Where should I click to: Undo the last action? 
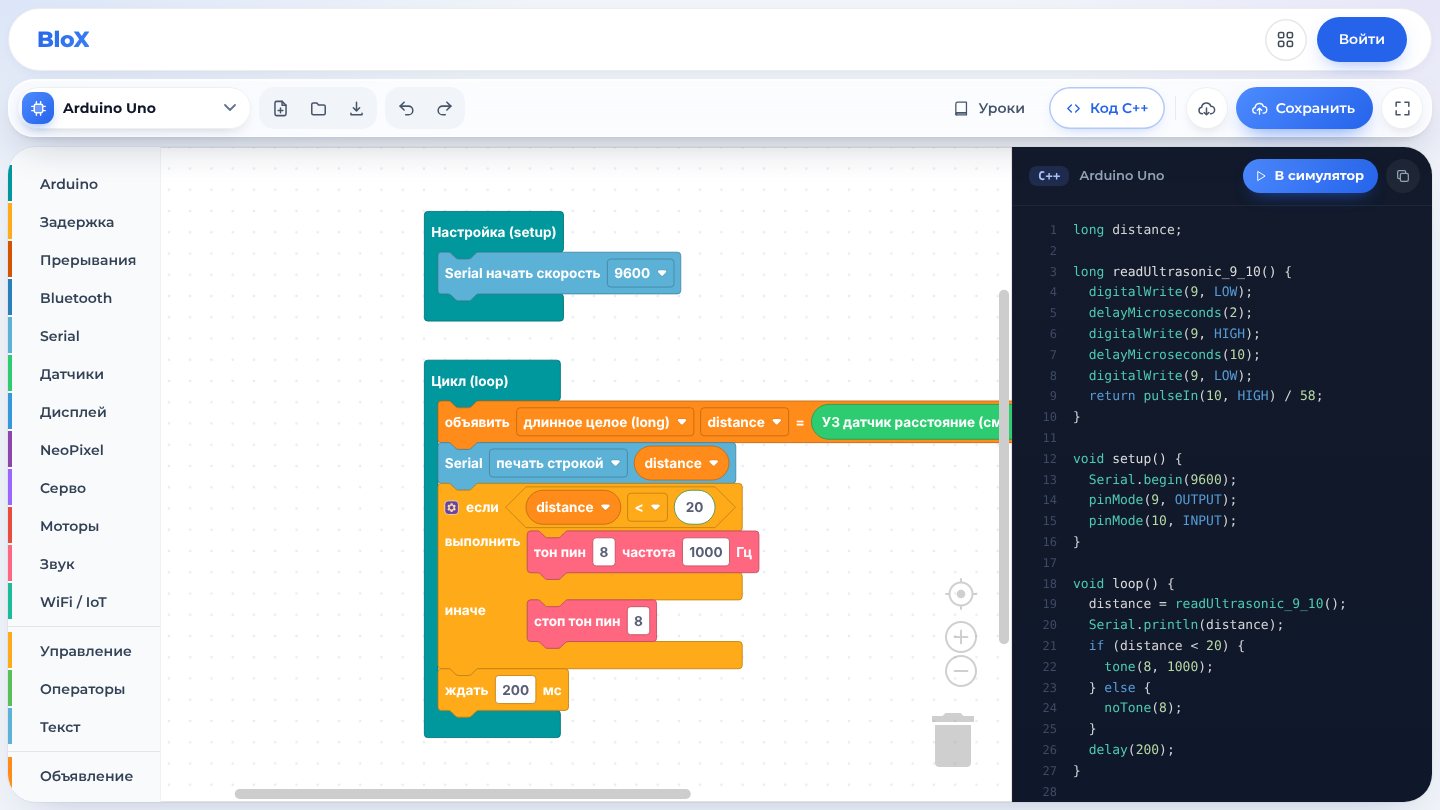[x=406, y=108]
